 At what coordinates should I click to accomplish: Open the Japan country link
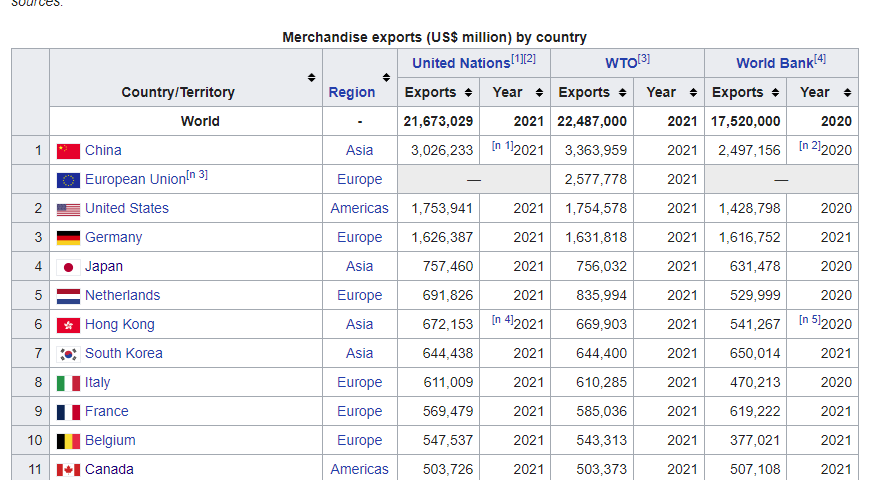coord(104,266)
